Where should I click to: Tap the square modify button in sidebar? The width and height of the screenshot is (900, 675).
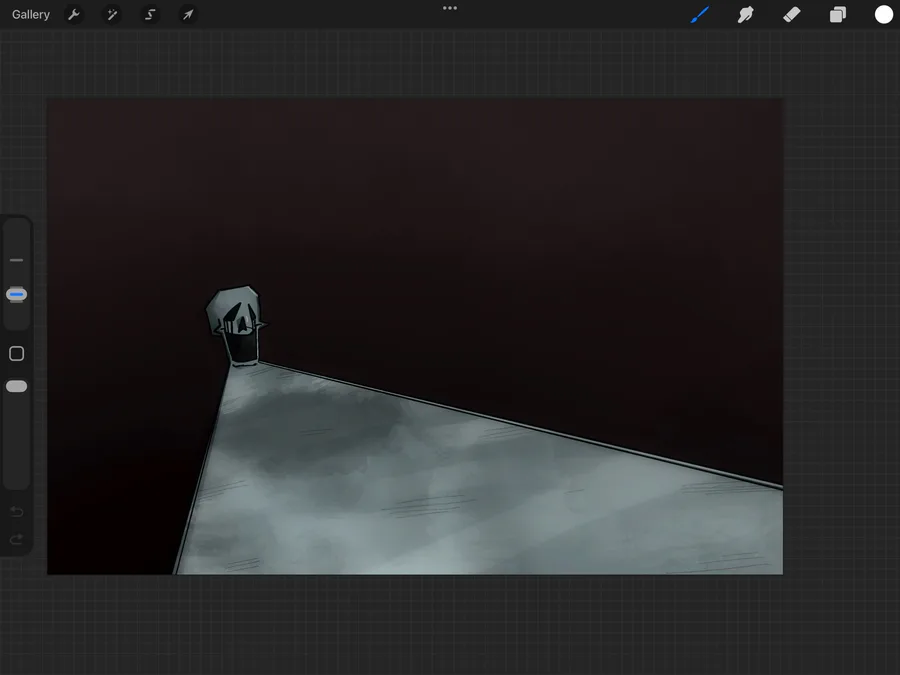click(17, 354)
